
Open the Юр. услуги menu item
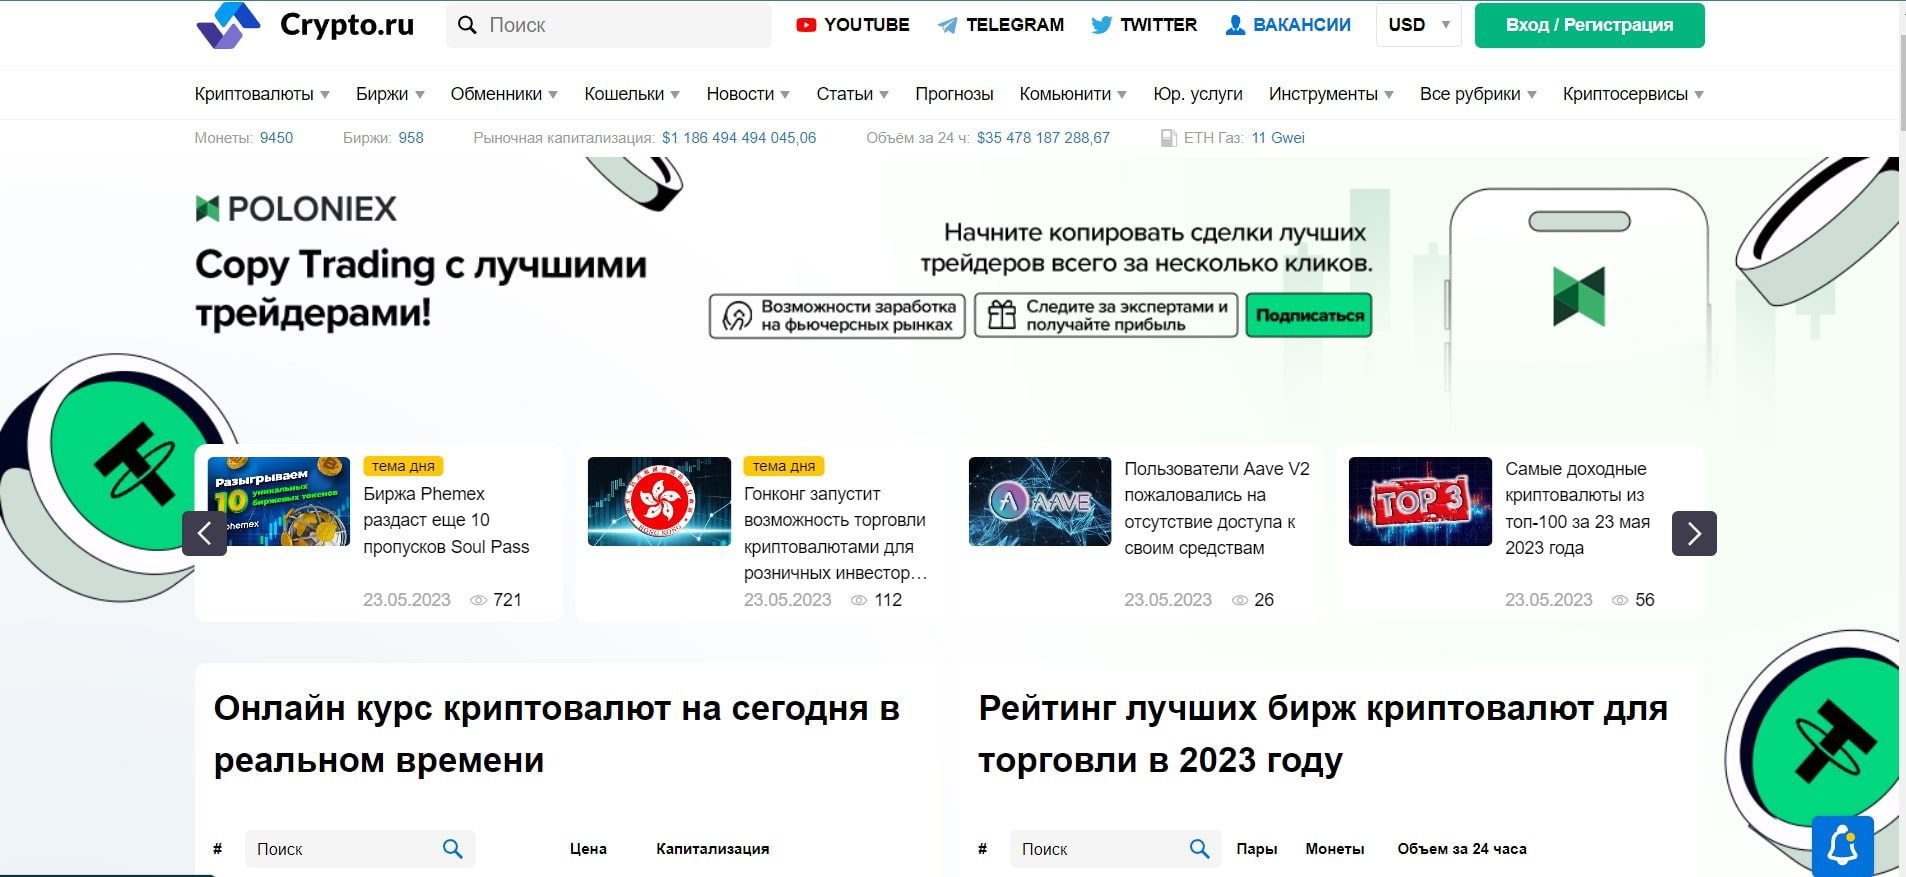[1198, 94]
